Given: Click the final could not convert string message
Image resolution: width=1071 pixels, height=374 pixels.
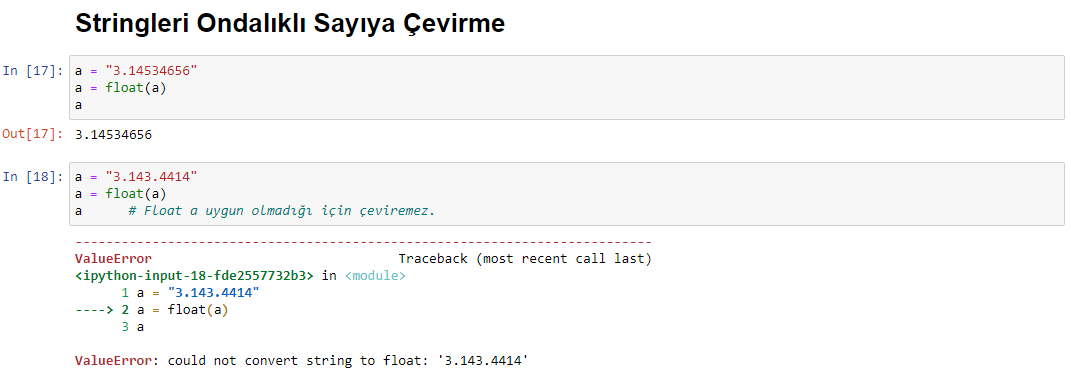Looking at the screenshot, I should pos(348,361).
